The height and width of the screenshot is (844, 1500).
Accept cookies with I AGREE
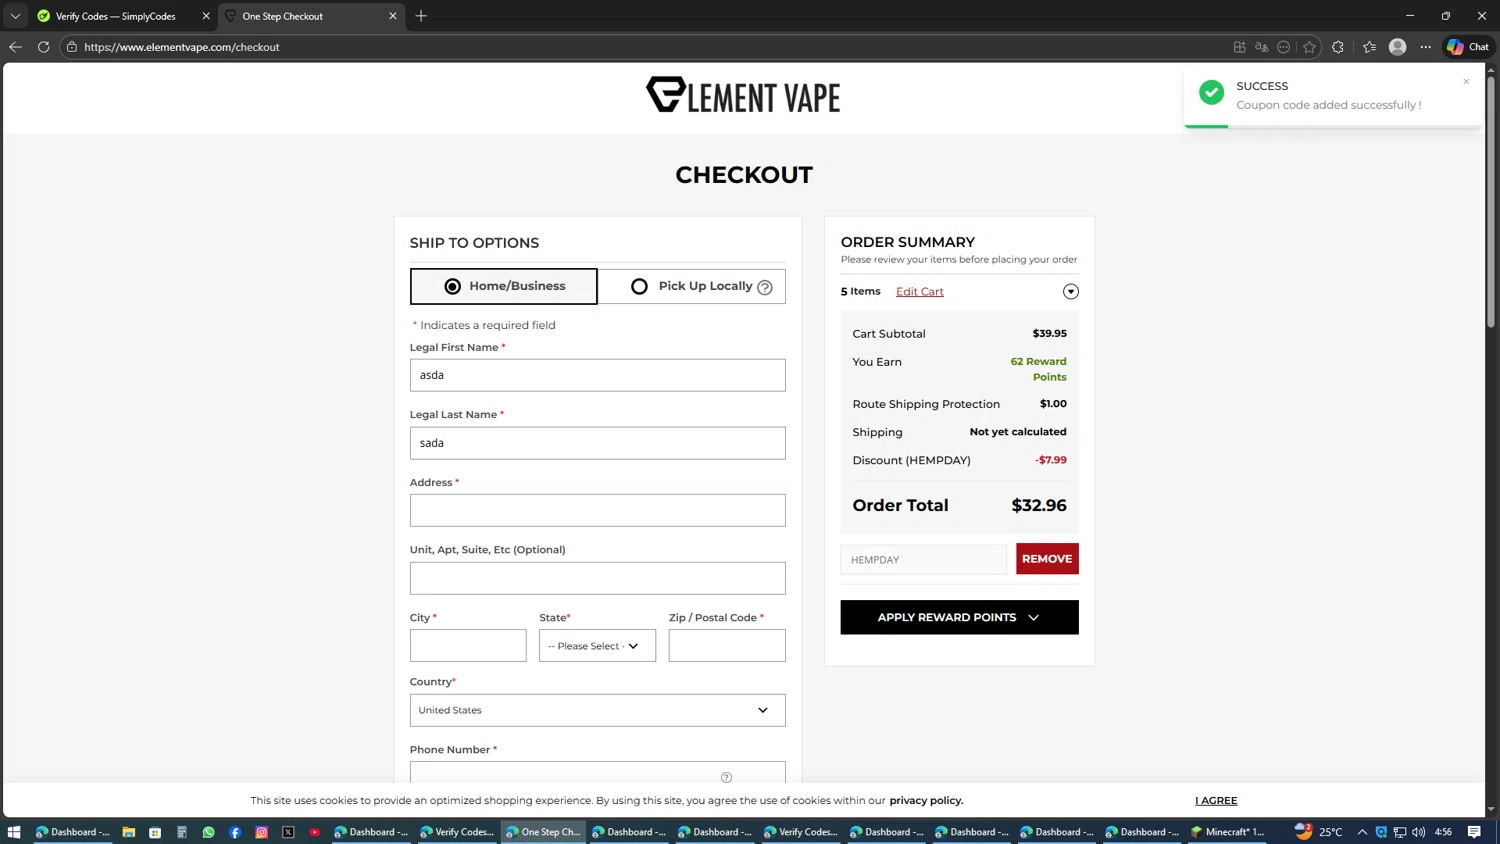(x=1216, y=800)
